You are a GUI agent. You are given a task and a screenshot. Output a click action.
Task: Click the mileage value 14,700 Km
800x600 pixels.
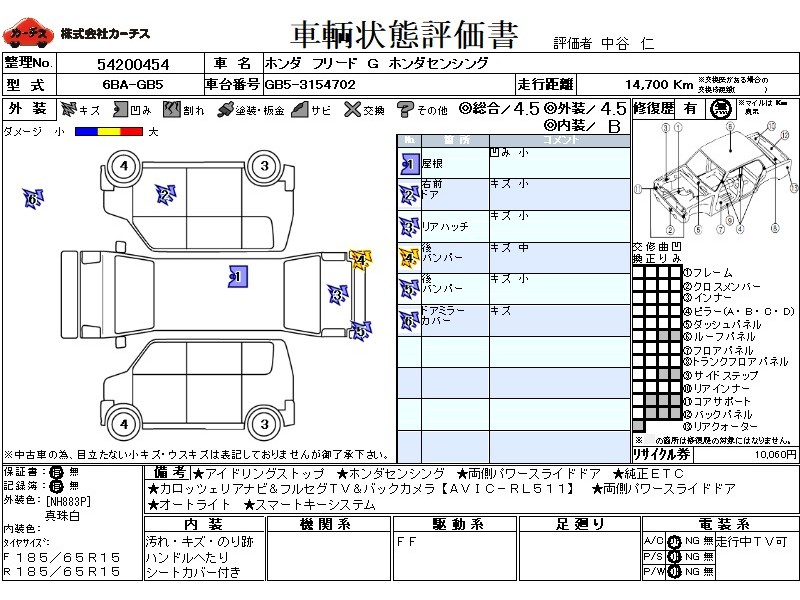[x=659, y=84]
